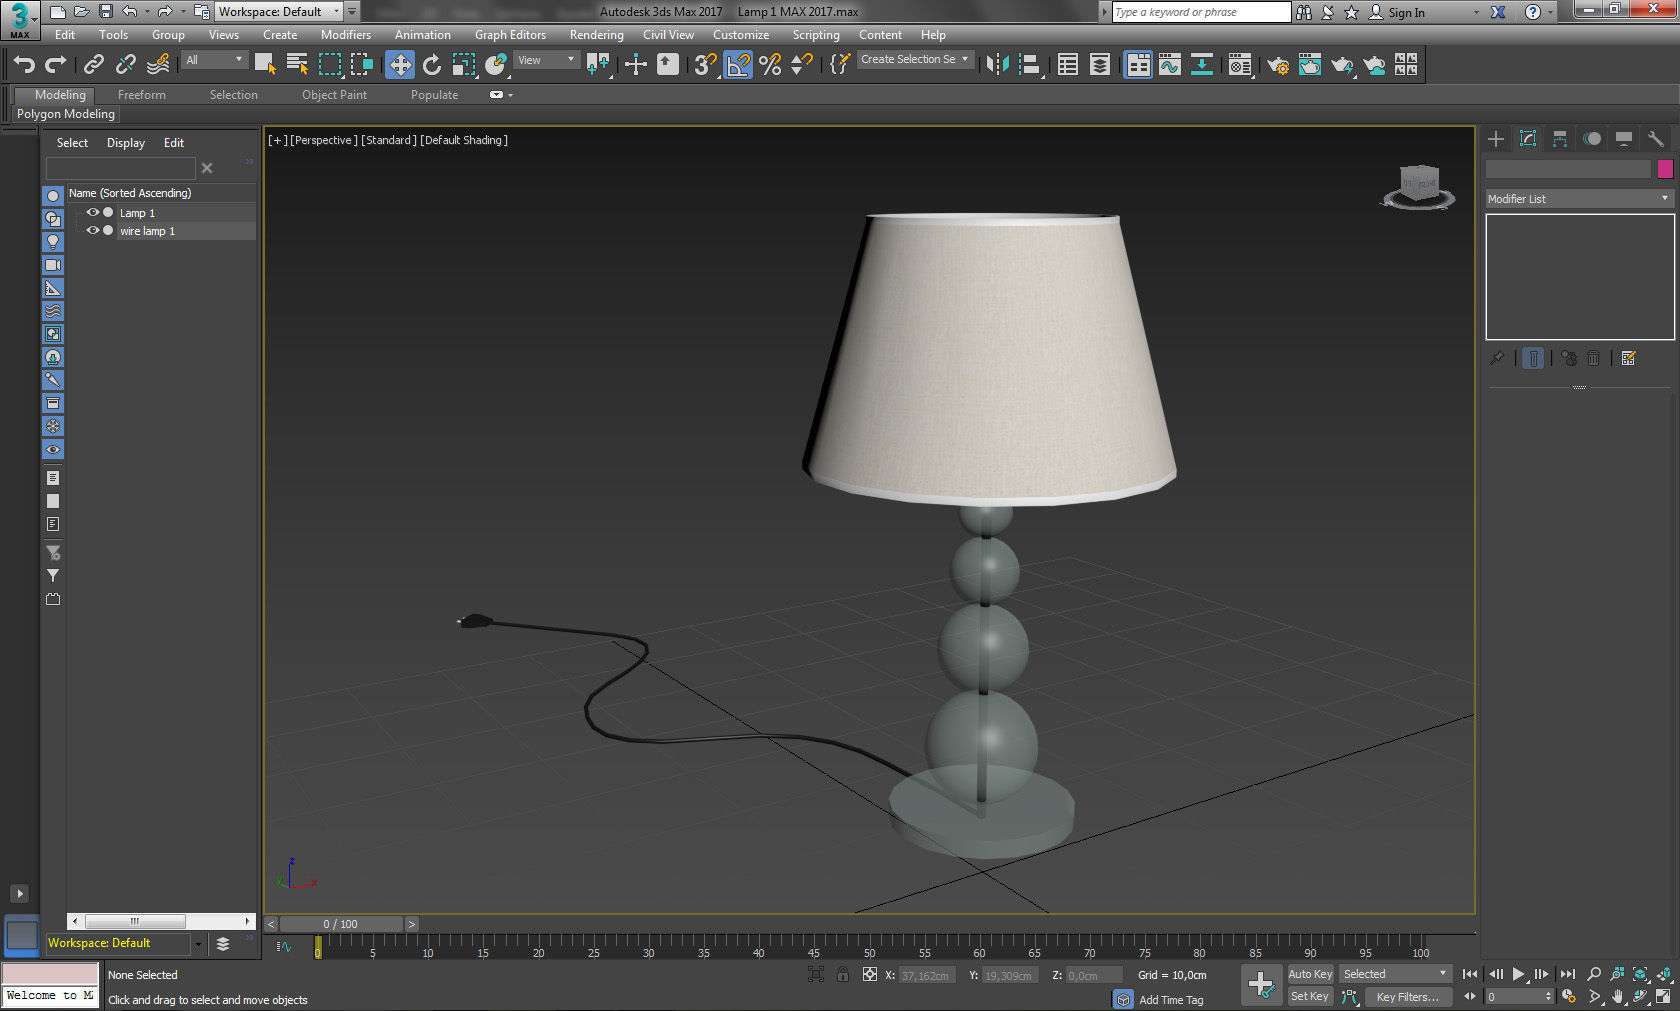This screenshot has width=1680, height=1011.
Task: Click the Mirror tool icon
Action: pyautogui.click(x=997, y=65)
